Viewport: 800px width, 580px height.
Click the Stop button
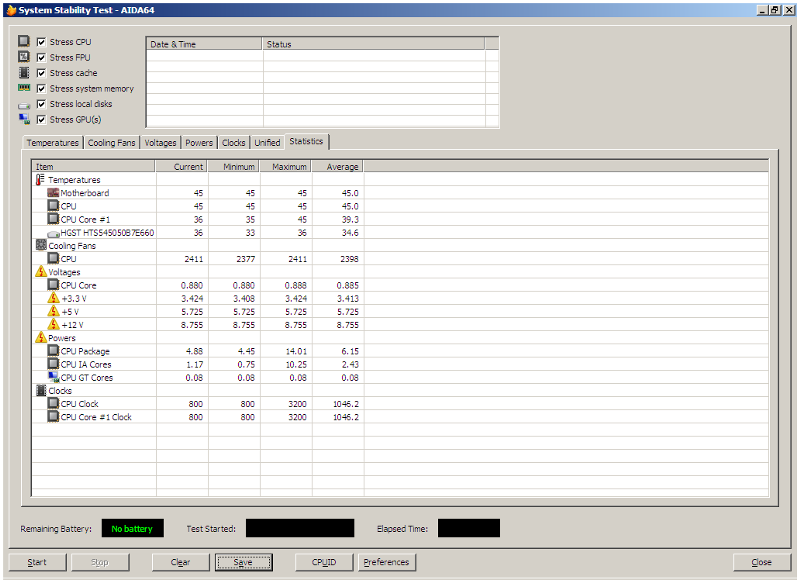click(x=99, y=562)
